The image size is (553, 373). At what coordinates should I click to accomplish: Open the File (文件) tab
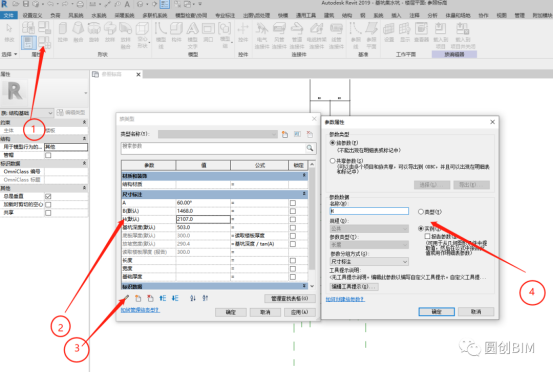click(x=8, y=15)
